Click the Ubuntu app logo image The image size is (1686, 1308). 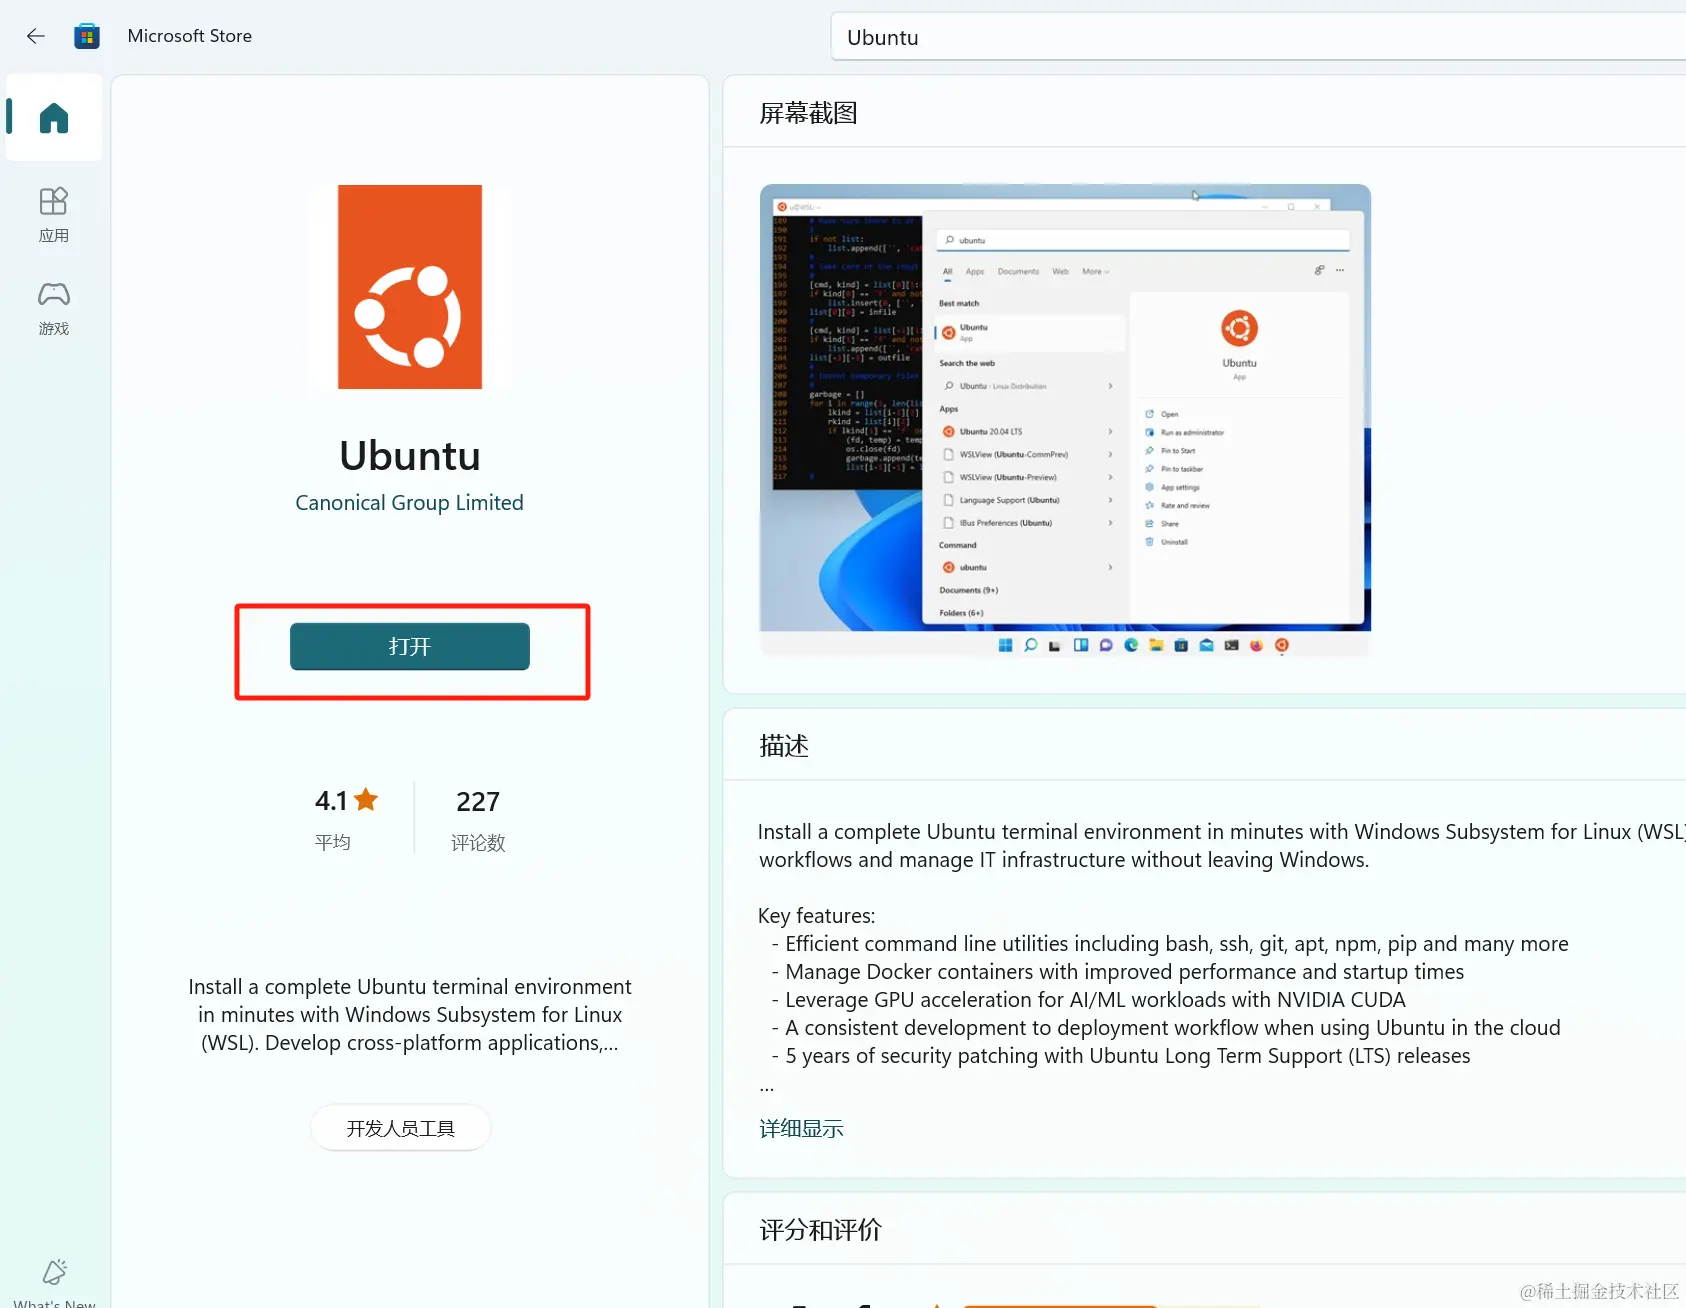410,287
